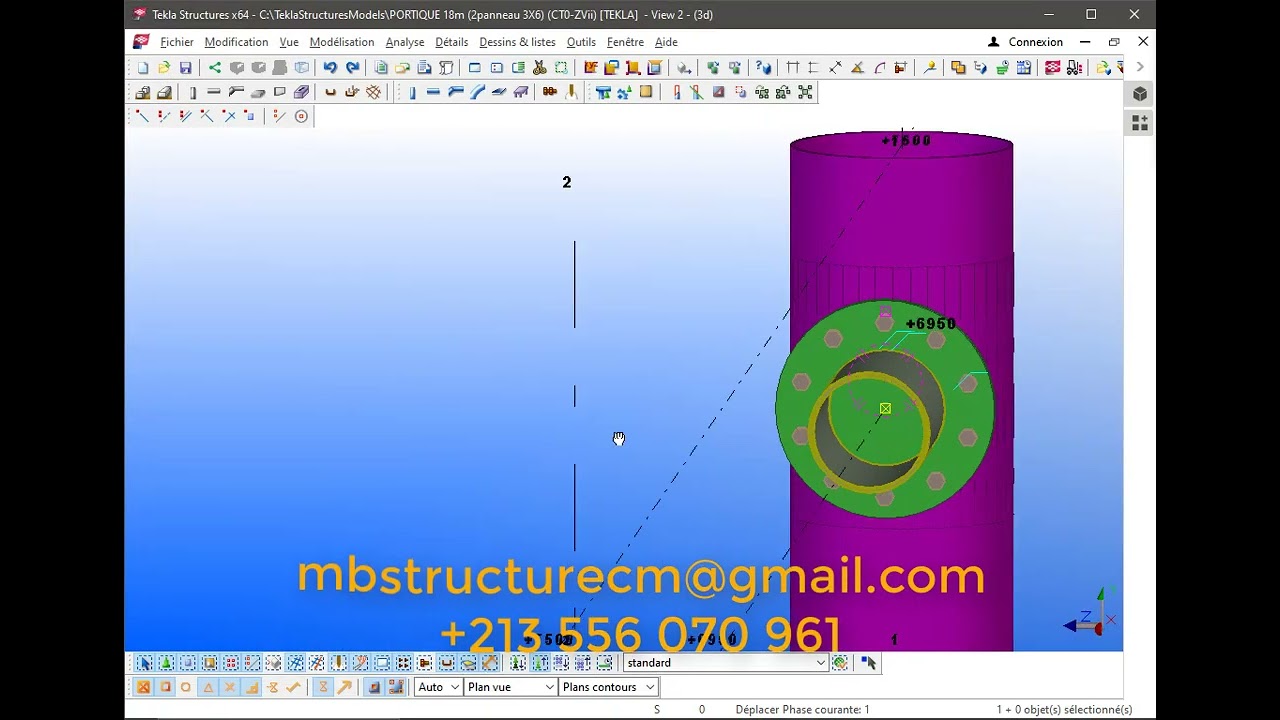Image resolution: width=1280 pixels, height=720 pixels.
Task: Click the forklift lotting icon
Action: [1075, 68]
